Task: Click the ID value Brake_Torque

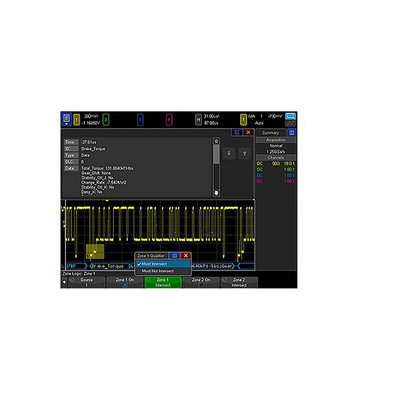Action: point(93,149)
